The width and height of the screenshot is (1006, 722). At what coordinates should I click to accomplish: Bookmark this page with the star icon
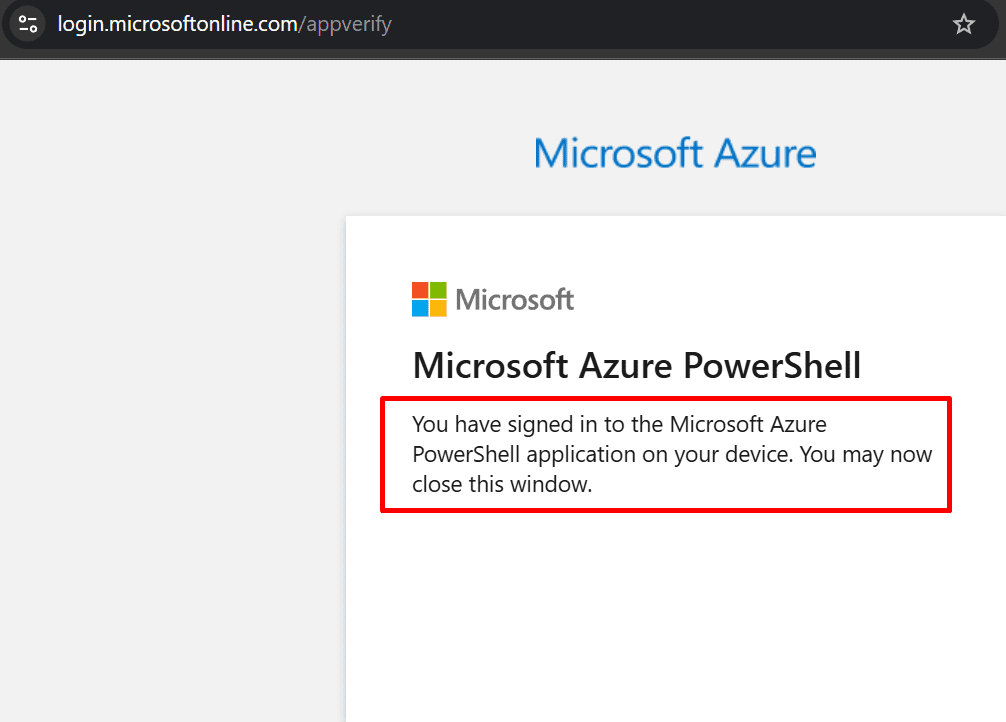pyautogui.click(x=963, y=24)
